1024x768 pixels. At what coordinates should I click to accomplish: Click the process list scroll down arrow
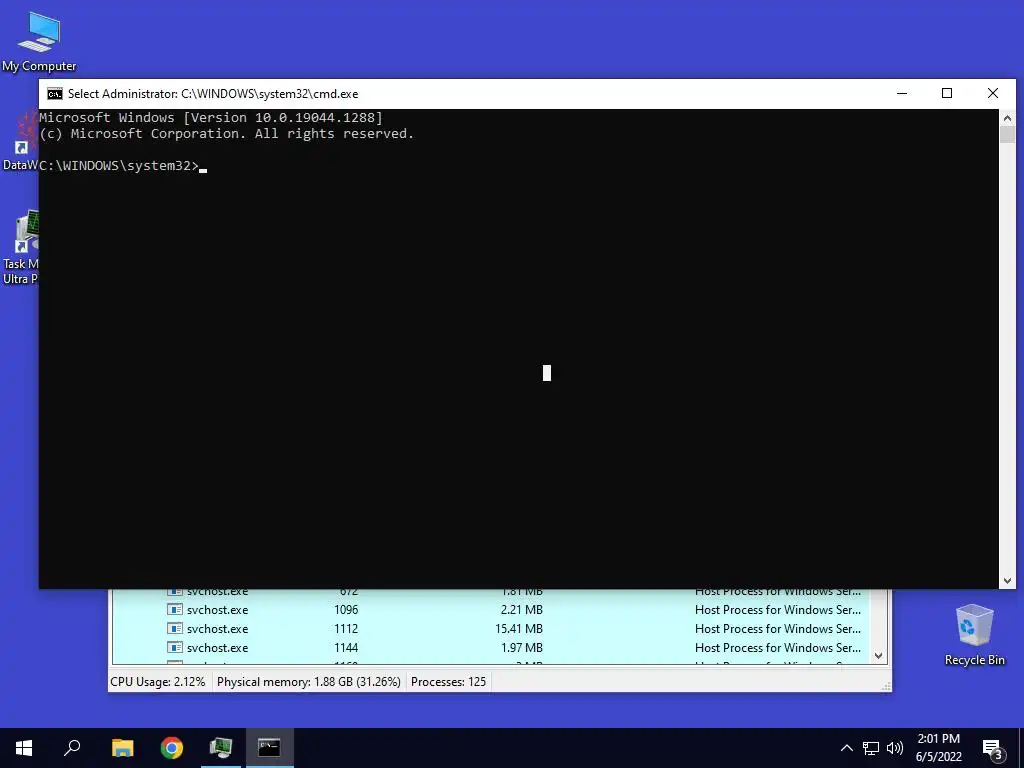878,656
